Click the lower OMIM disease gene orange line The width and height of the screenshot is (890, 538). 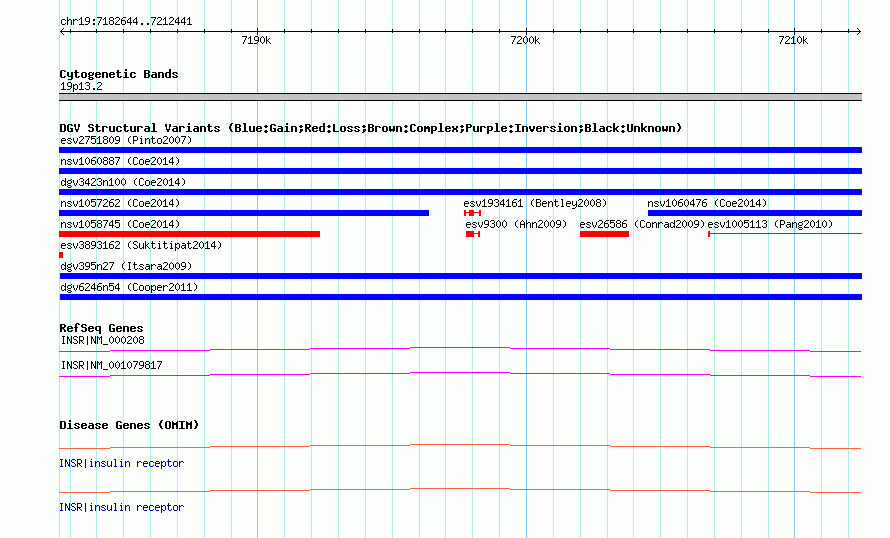(460, 490)
